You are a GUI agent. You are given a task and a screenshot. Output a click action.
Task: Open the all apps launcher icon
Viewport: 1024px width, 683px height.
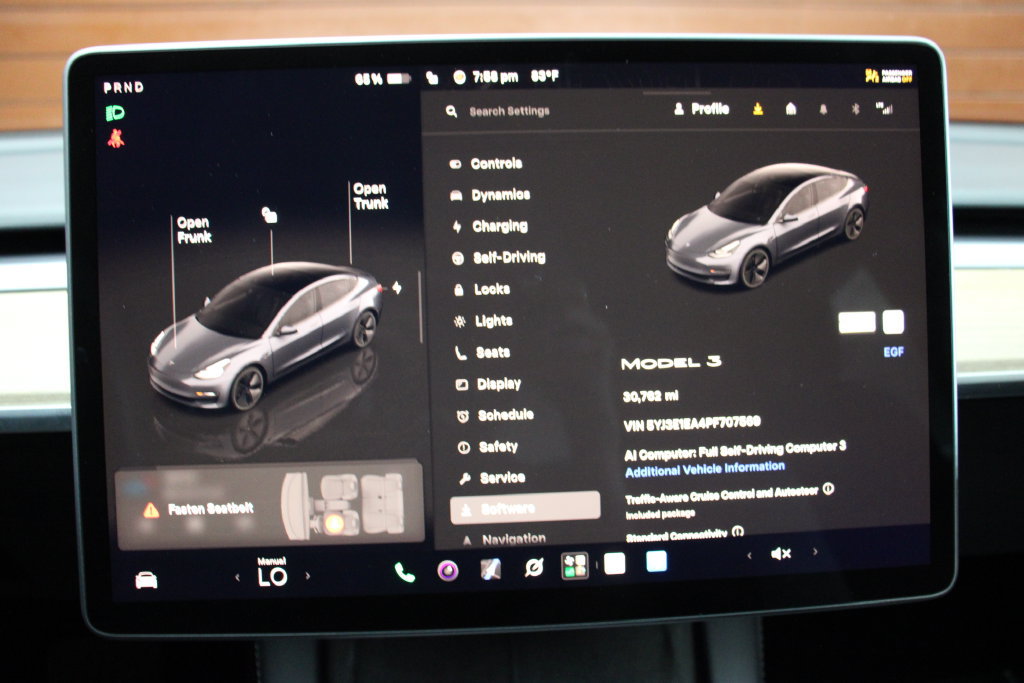click(575, 565)
